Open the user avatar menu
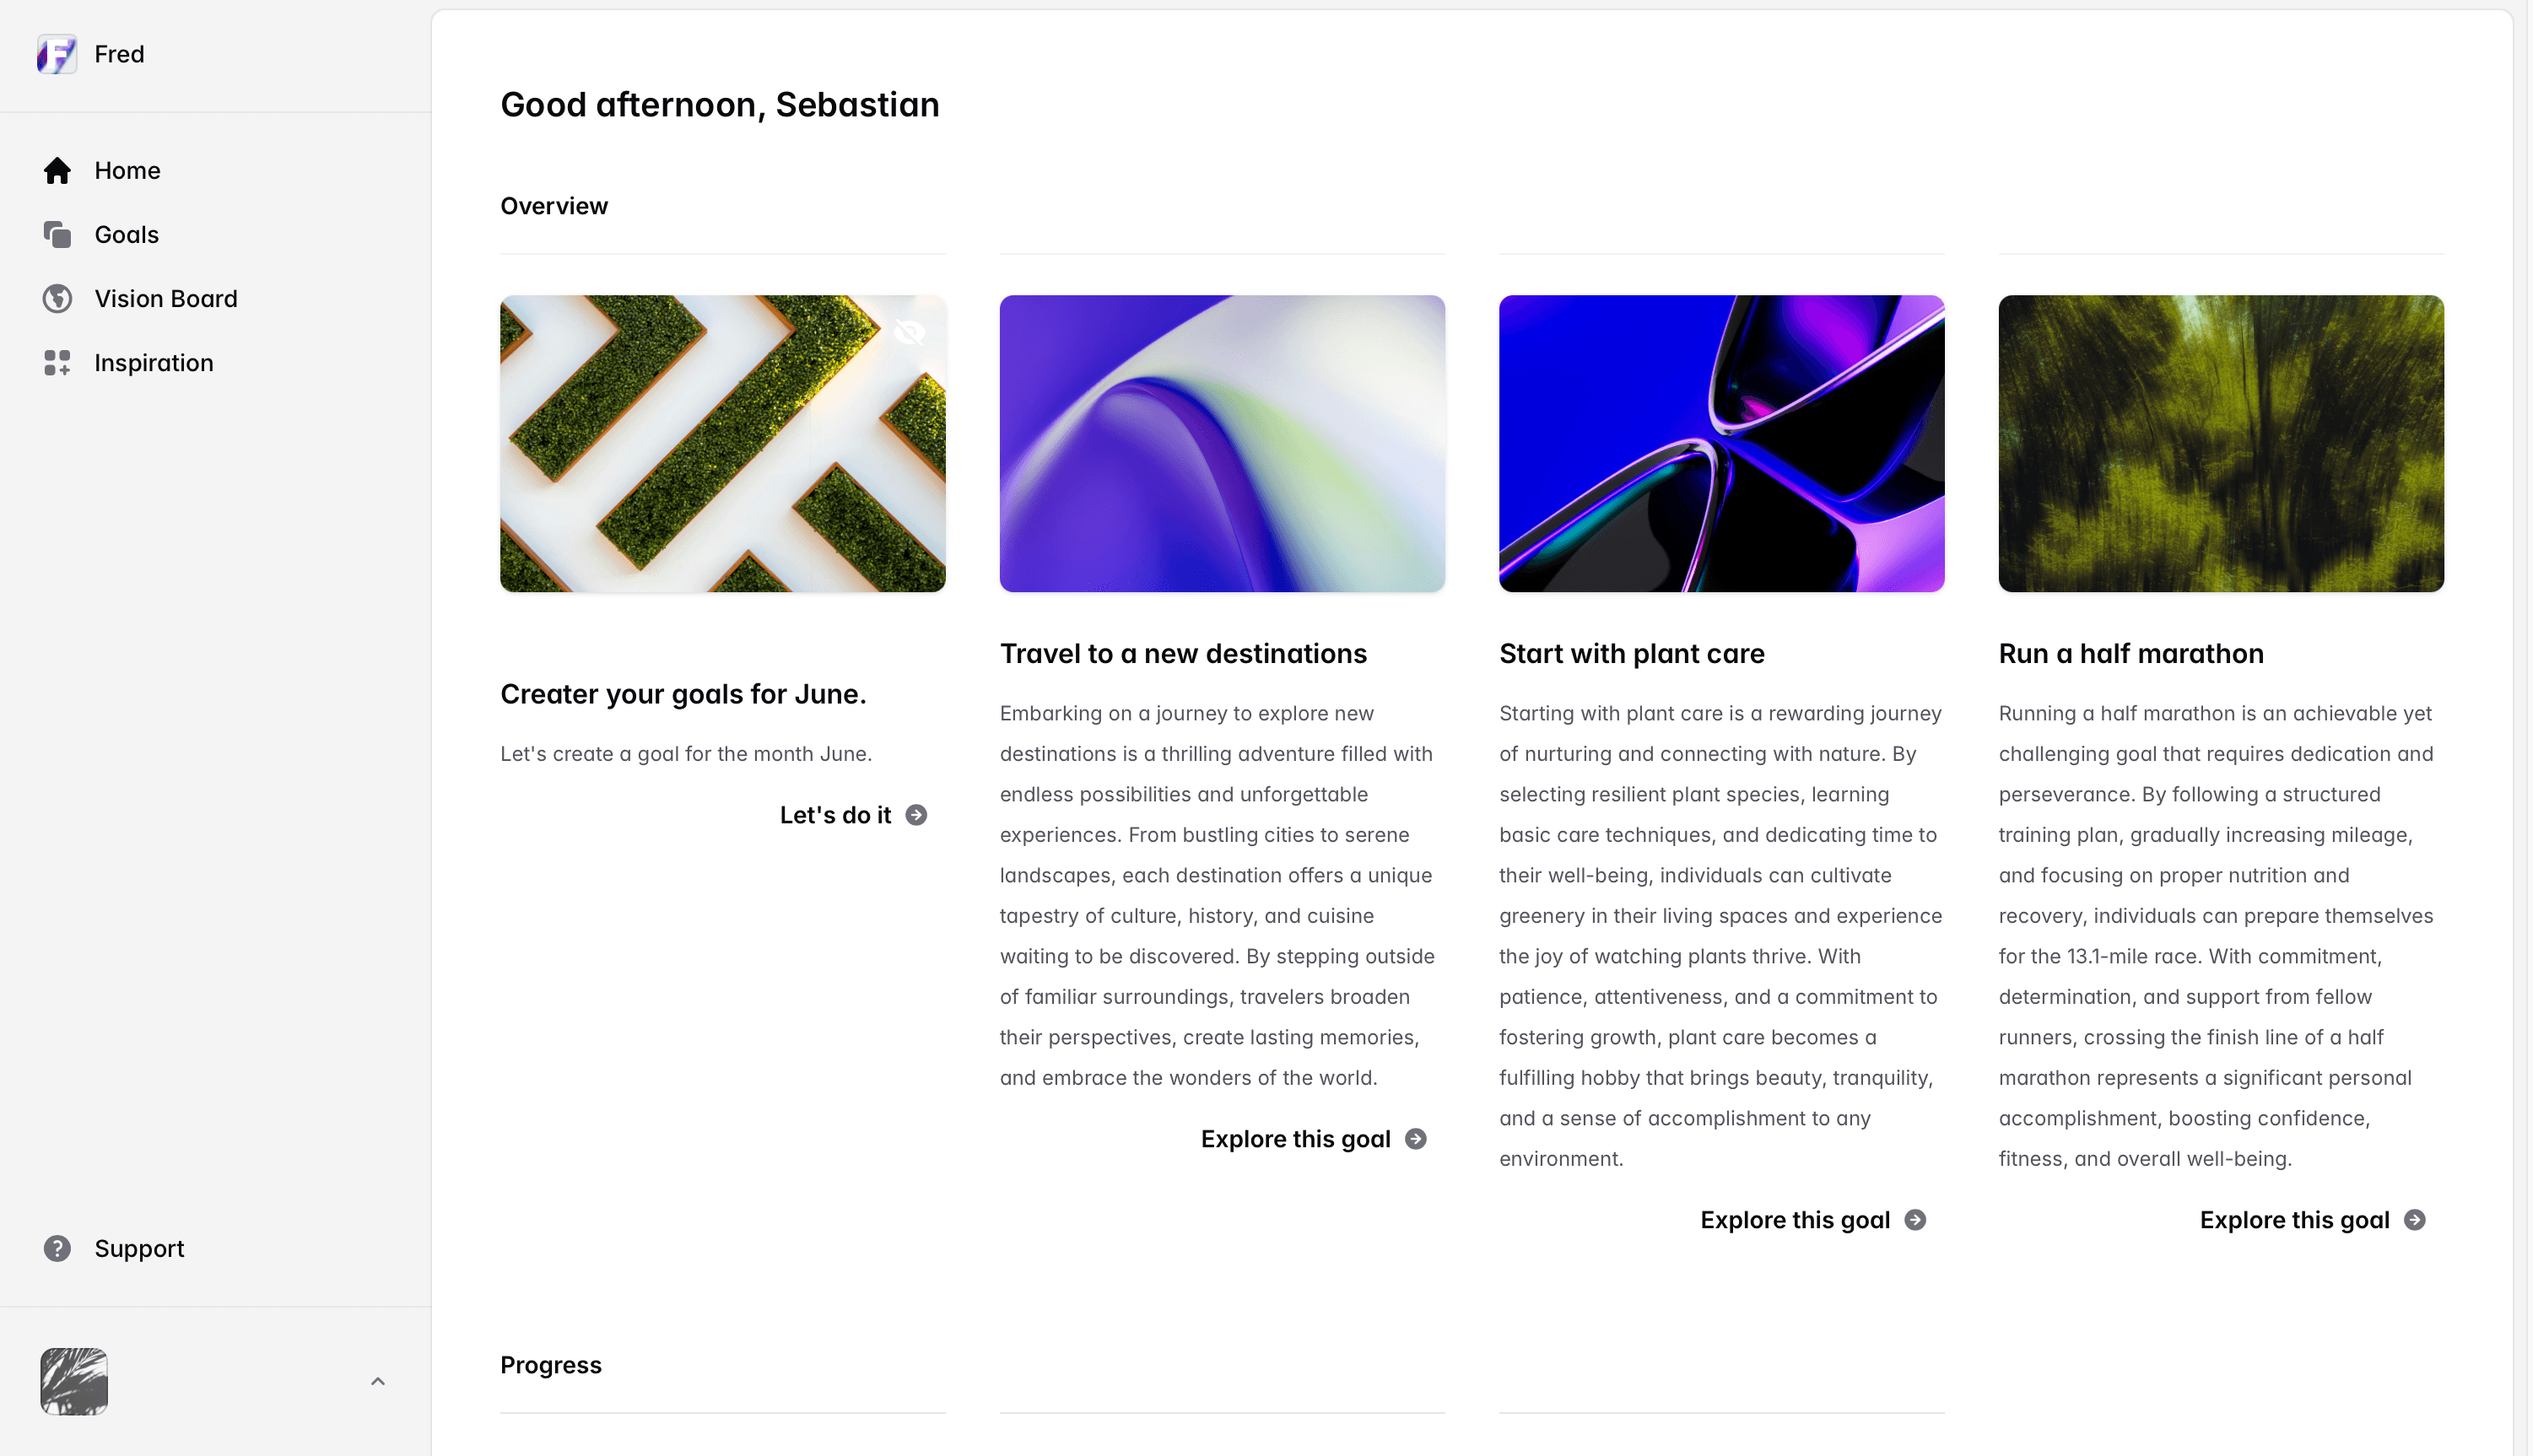The image size is (2533, 1456). click(74, 1381)
